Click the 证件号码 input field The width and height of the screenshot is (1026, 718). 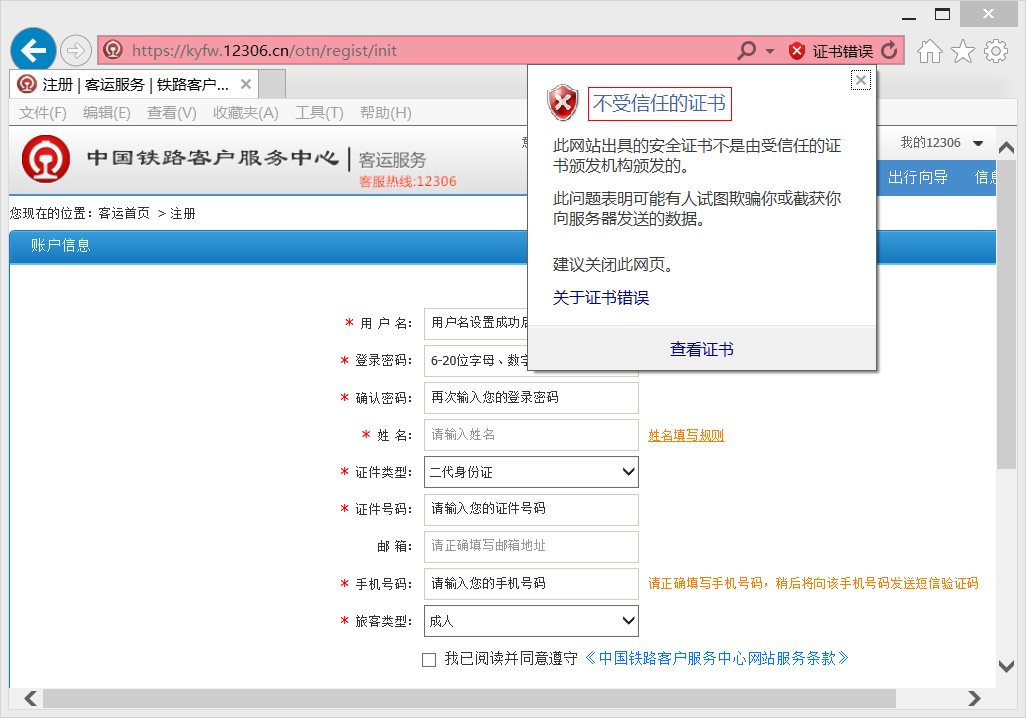[x=531, y=509]
